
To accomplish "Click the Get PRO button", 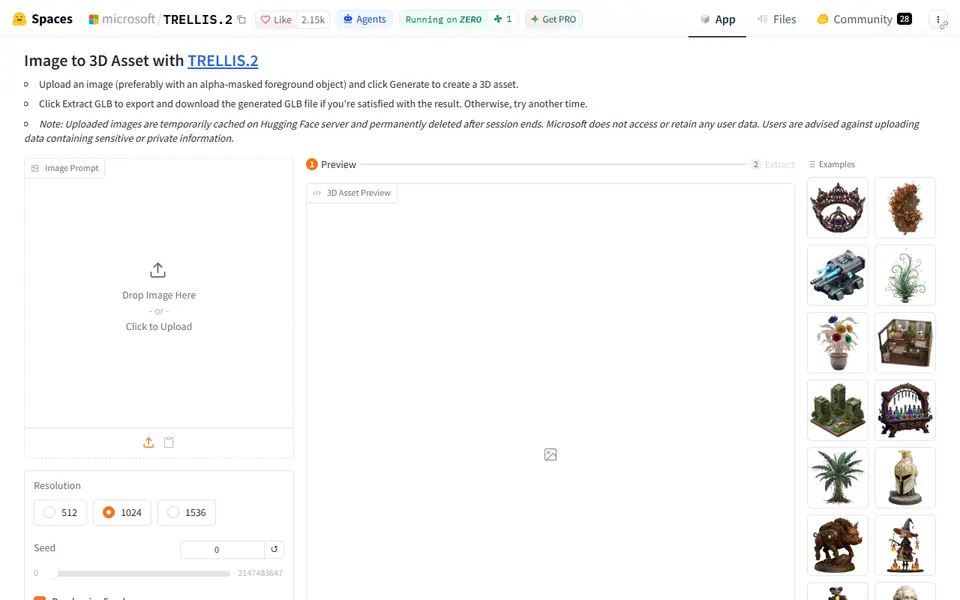I will (553, 19).
